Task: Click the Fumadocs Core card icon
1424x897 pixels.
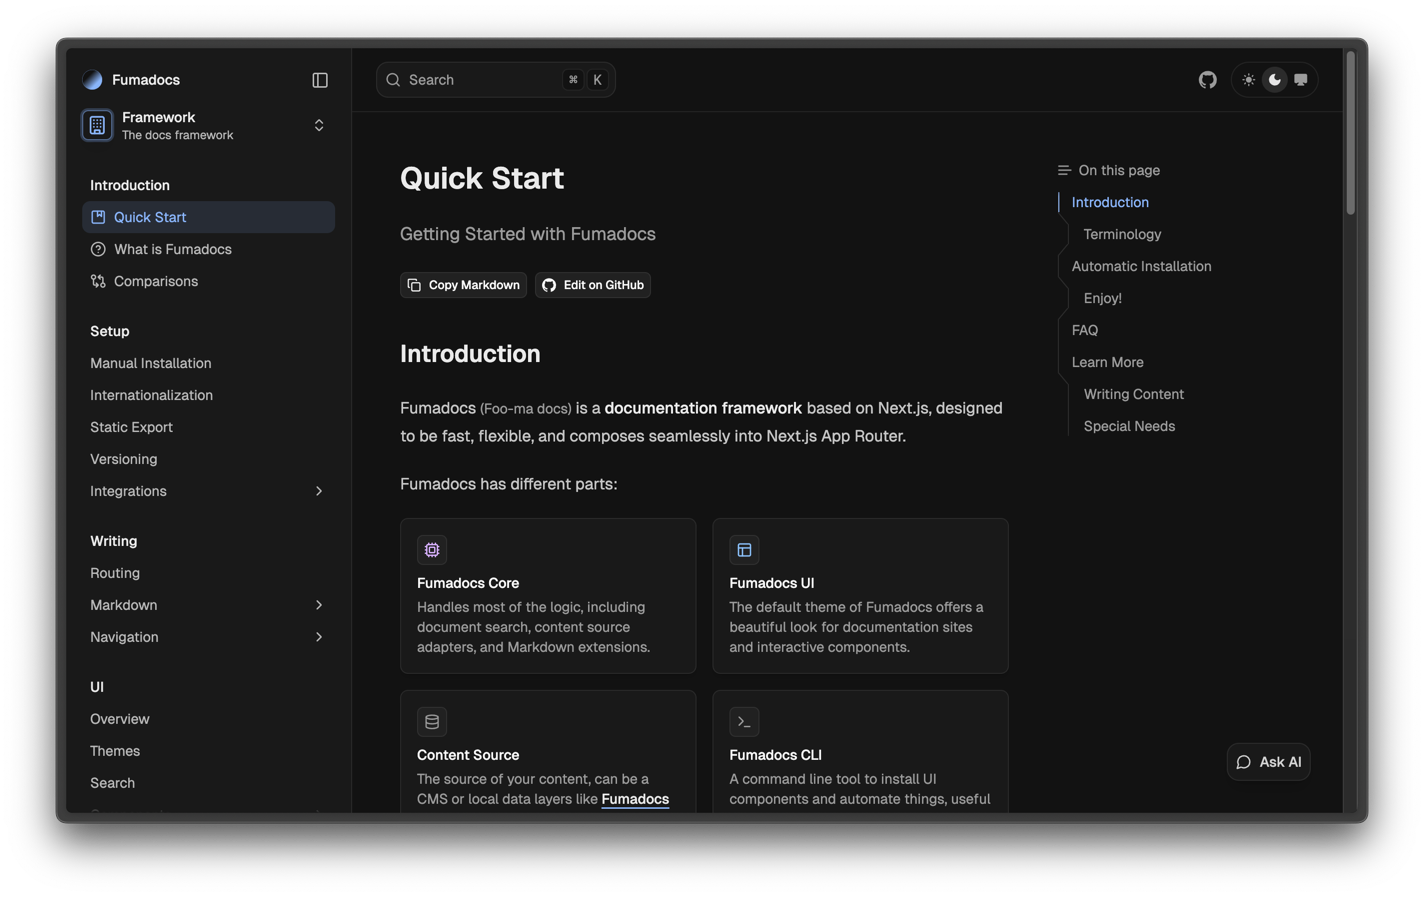Action: [432, 550]
